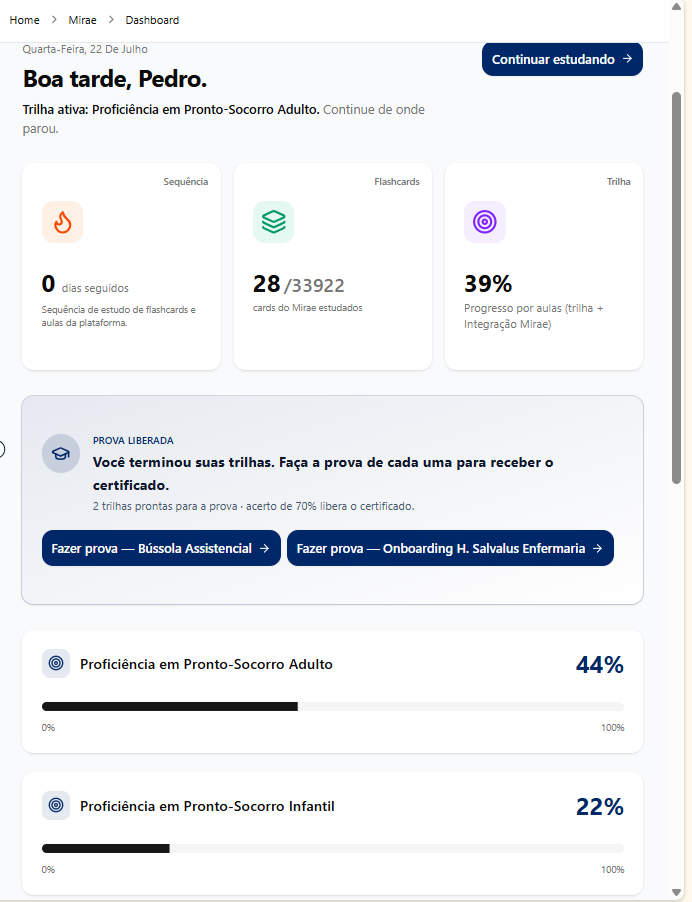The height and width of the screenshot is (902, 692).
Task: Click Trilha ativa line under greeting
Action: pos(223,119)
